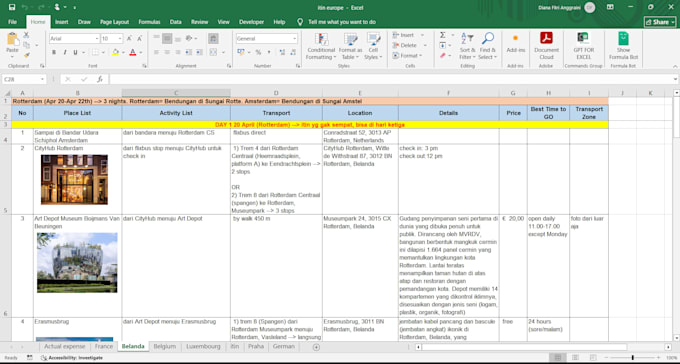Click the Conditional Formatting icon
This screenshot has height=364, width=680.
click(x=321, y=39)
